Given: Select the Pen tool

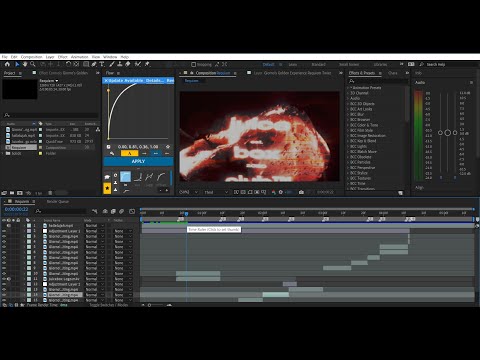Looking at the screenshot, I should pos(94,64).
